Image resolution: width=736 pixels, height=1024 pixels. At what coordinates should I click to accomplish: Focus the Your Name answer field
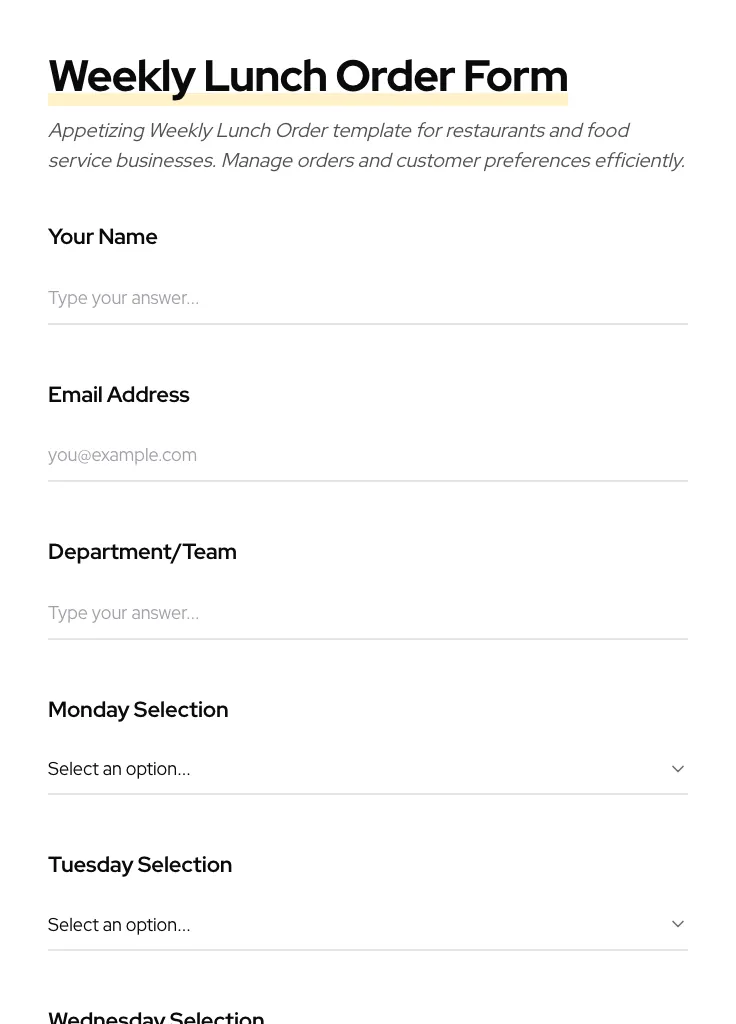click(x=367, y=298)
